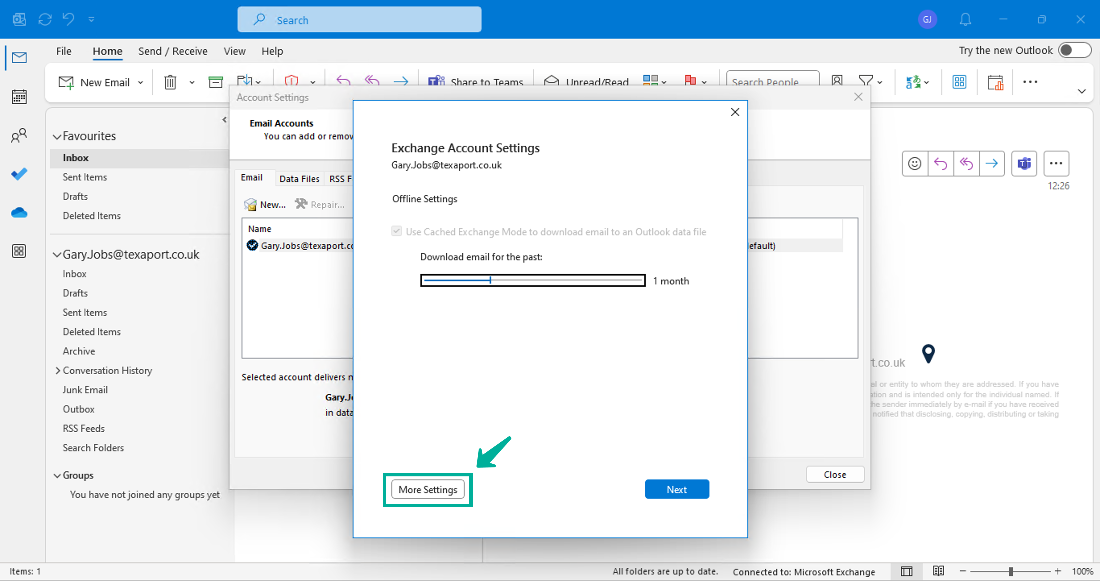Open a New Email message
Viewport: 1100px width, 581px height.
coord(98,82)
